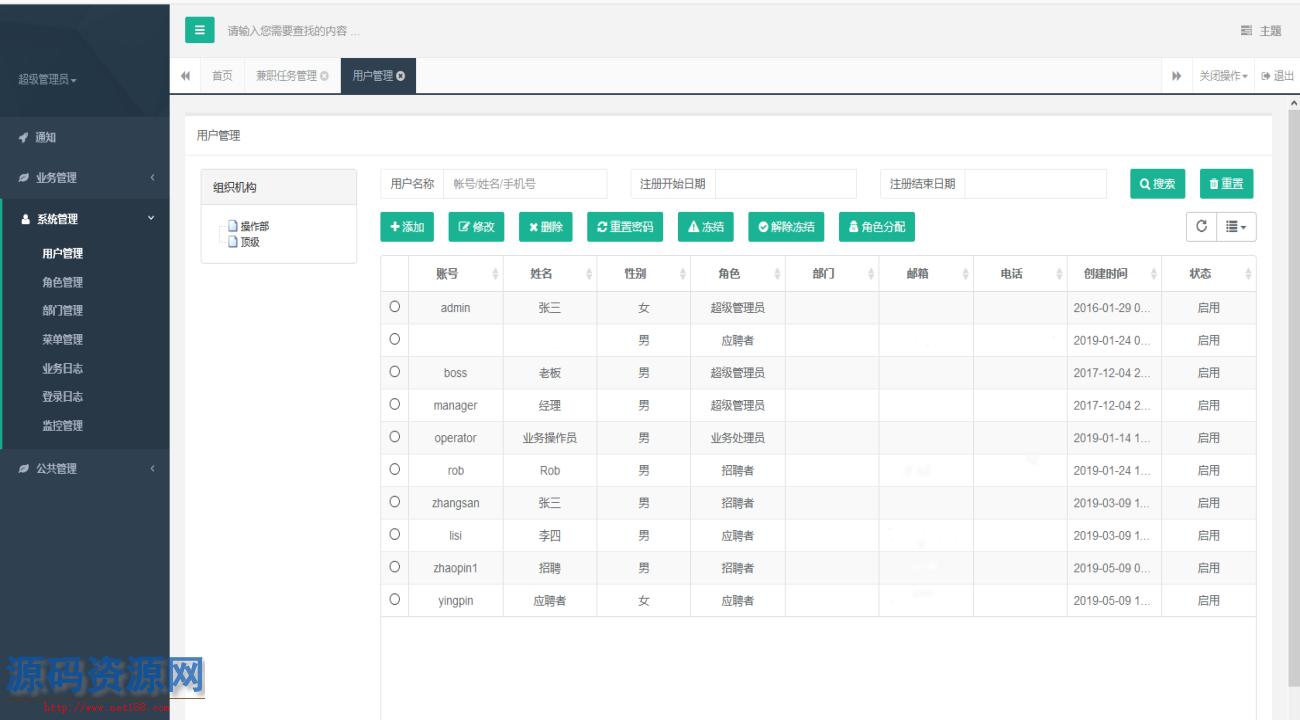Click the 重置 reset button
The image size is (1300, 720).
click(1226, 184)
